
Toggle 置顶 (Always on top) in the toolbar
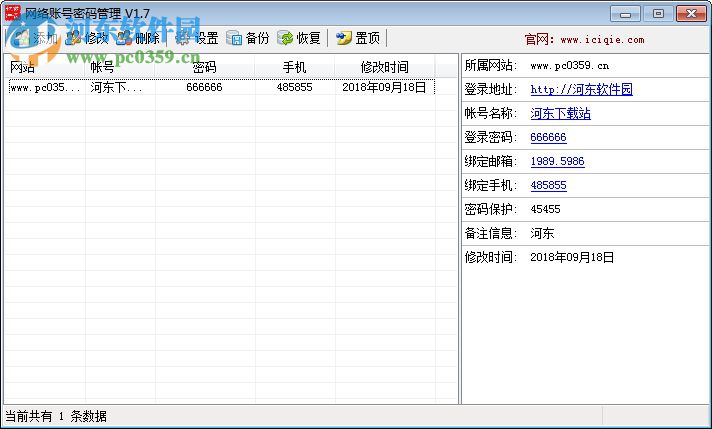point(358,38)
